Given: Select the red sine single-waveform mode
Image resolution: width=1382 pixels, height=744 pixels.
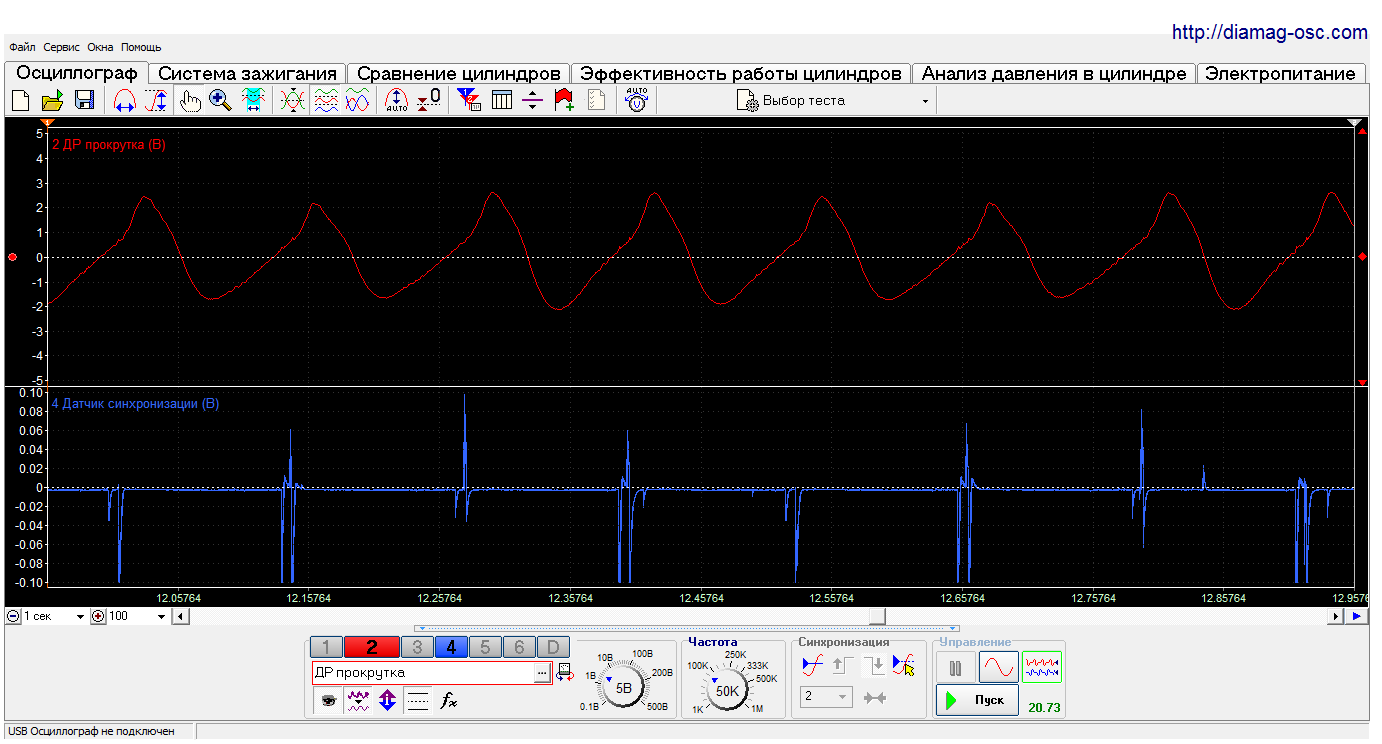Looking at the screenshot, I should click(x=998, y=667).
